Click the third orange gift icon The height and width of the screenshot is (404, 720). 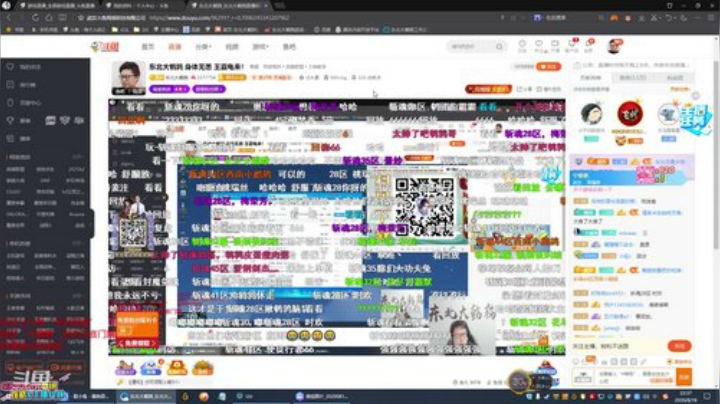[x=177, y=368]
